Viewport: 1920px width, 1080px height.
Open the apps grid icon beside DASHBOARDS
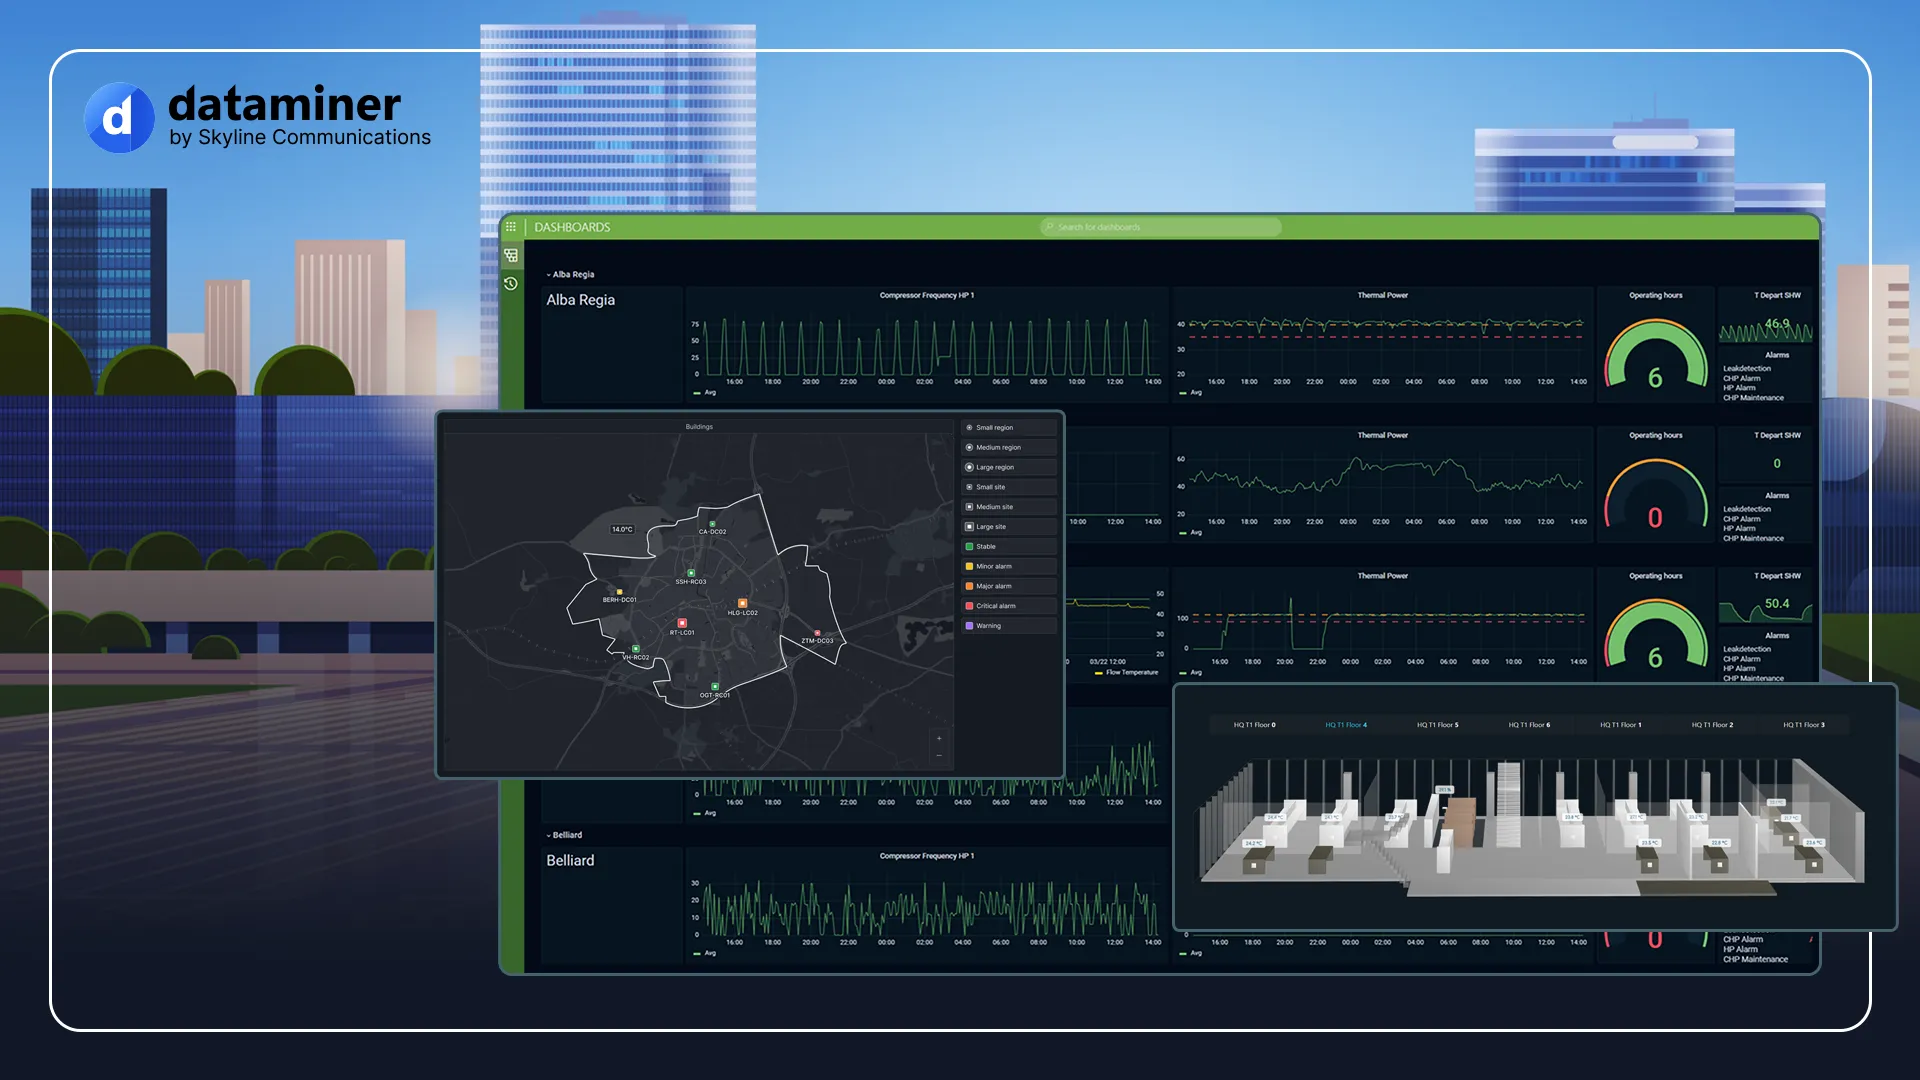click(x=511, y=227)
